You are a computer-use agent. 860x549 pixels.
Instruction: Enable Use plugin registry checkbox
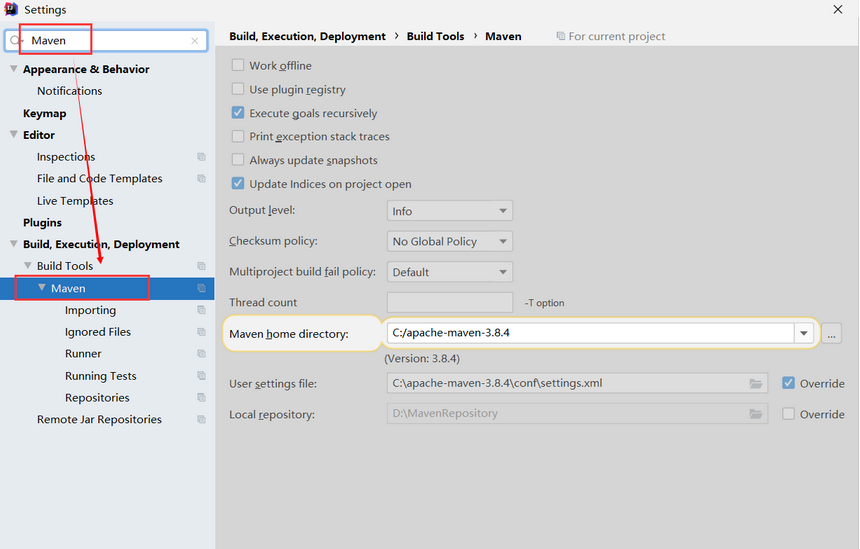pos(238,89)
